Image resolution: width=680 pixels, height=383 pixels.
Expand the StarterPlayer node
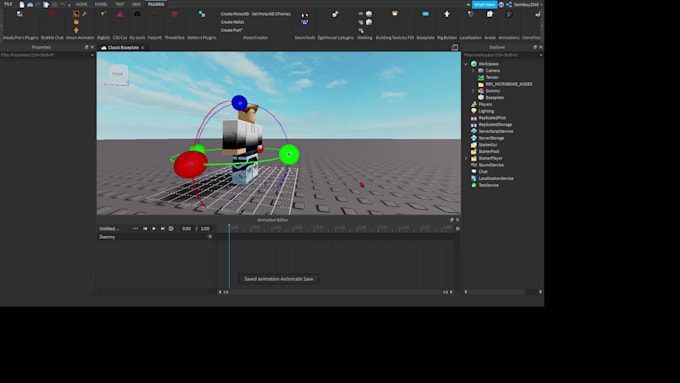click(466, 158)
